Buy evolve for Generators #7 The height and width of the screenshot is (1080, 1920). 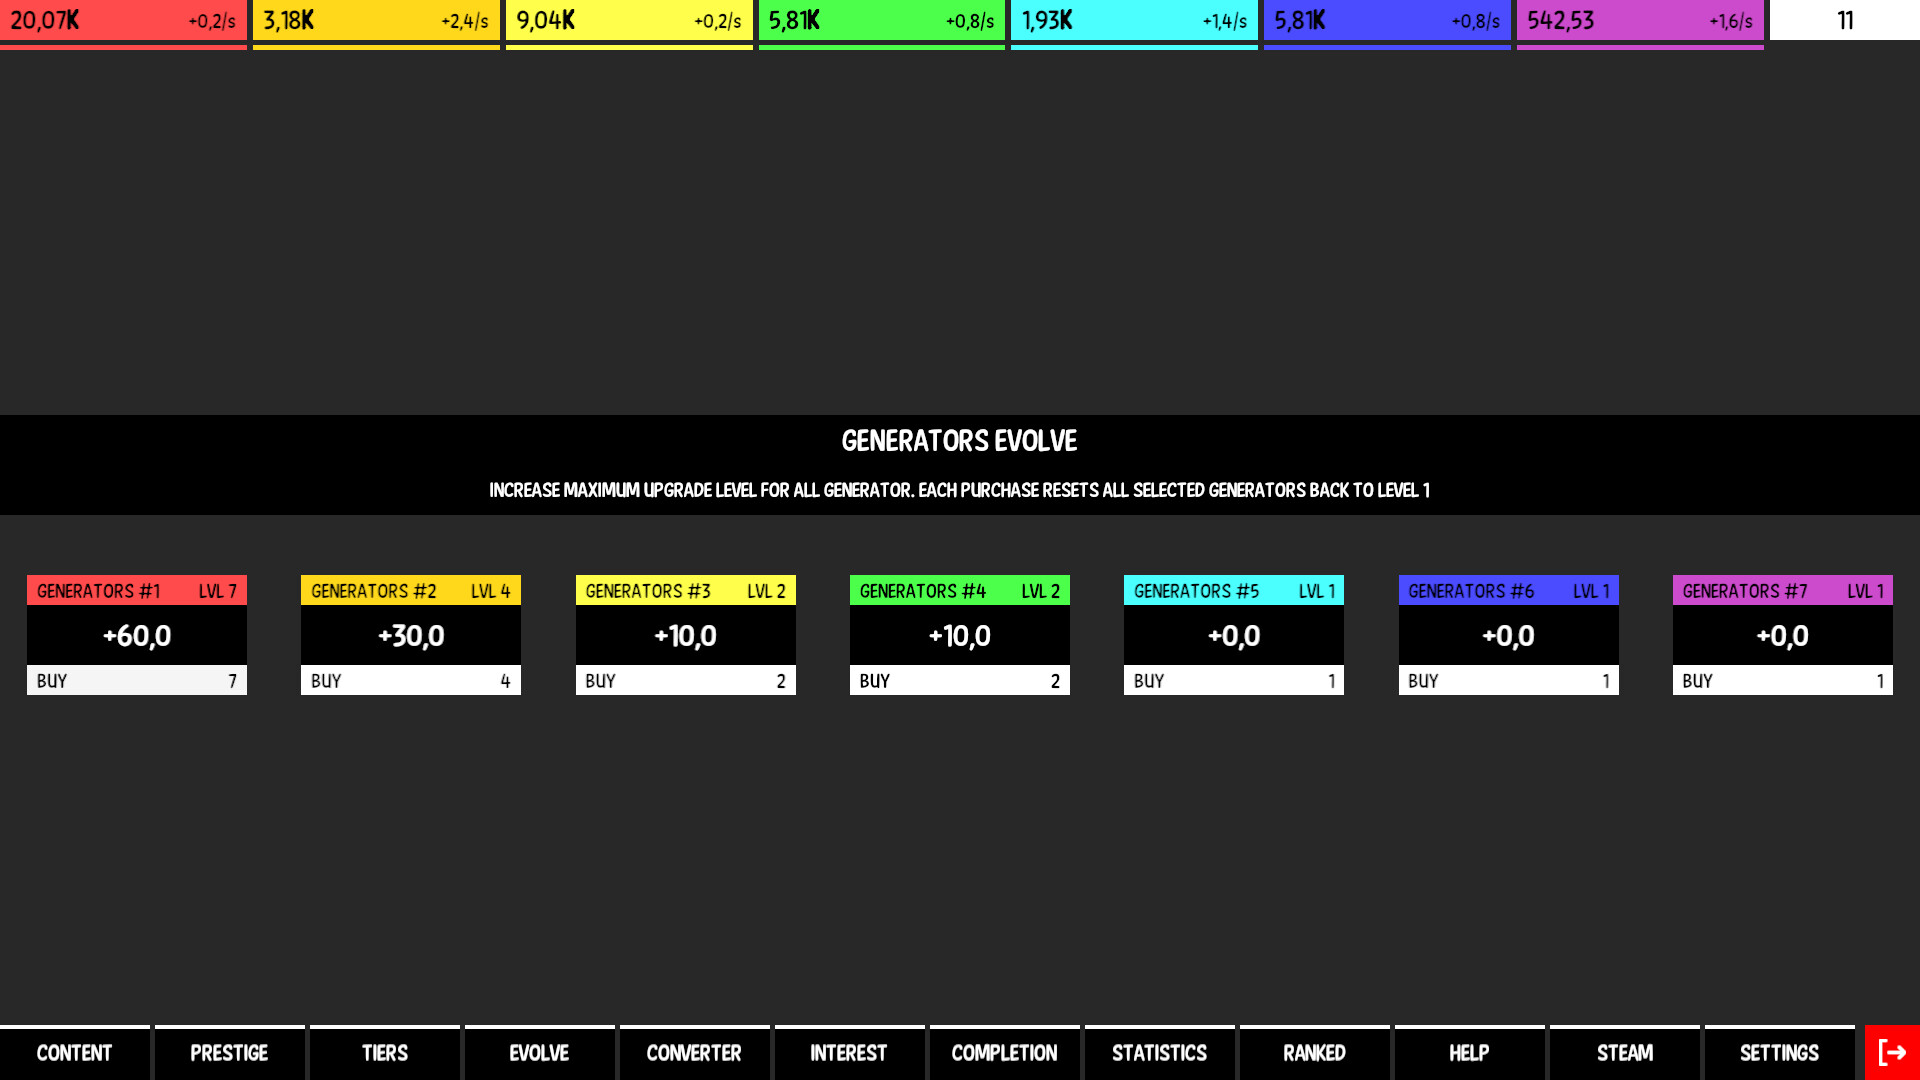point(1783,680)
